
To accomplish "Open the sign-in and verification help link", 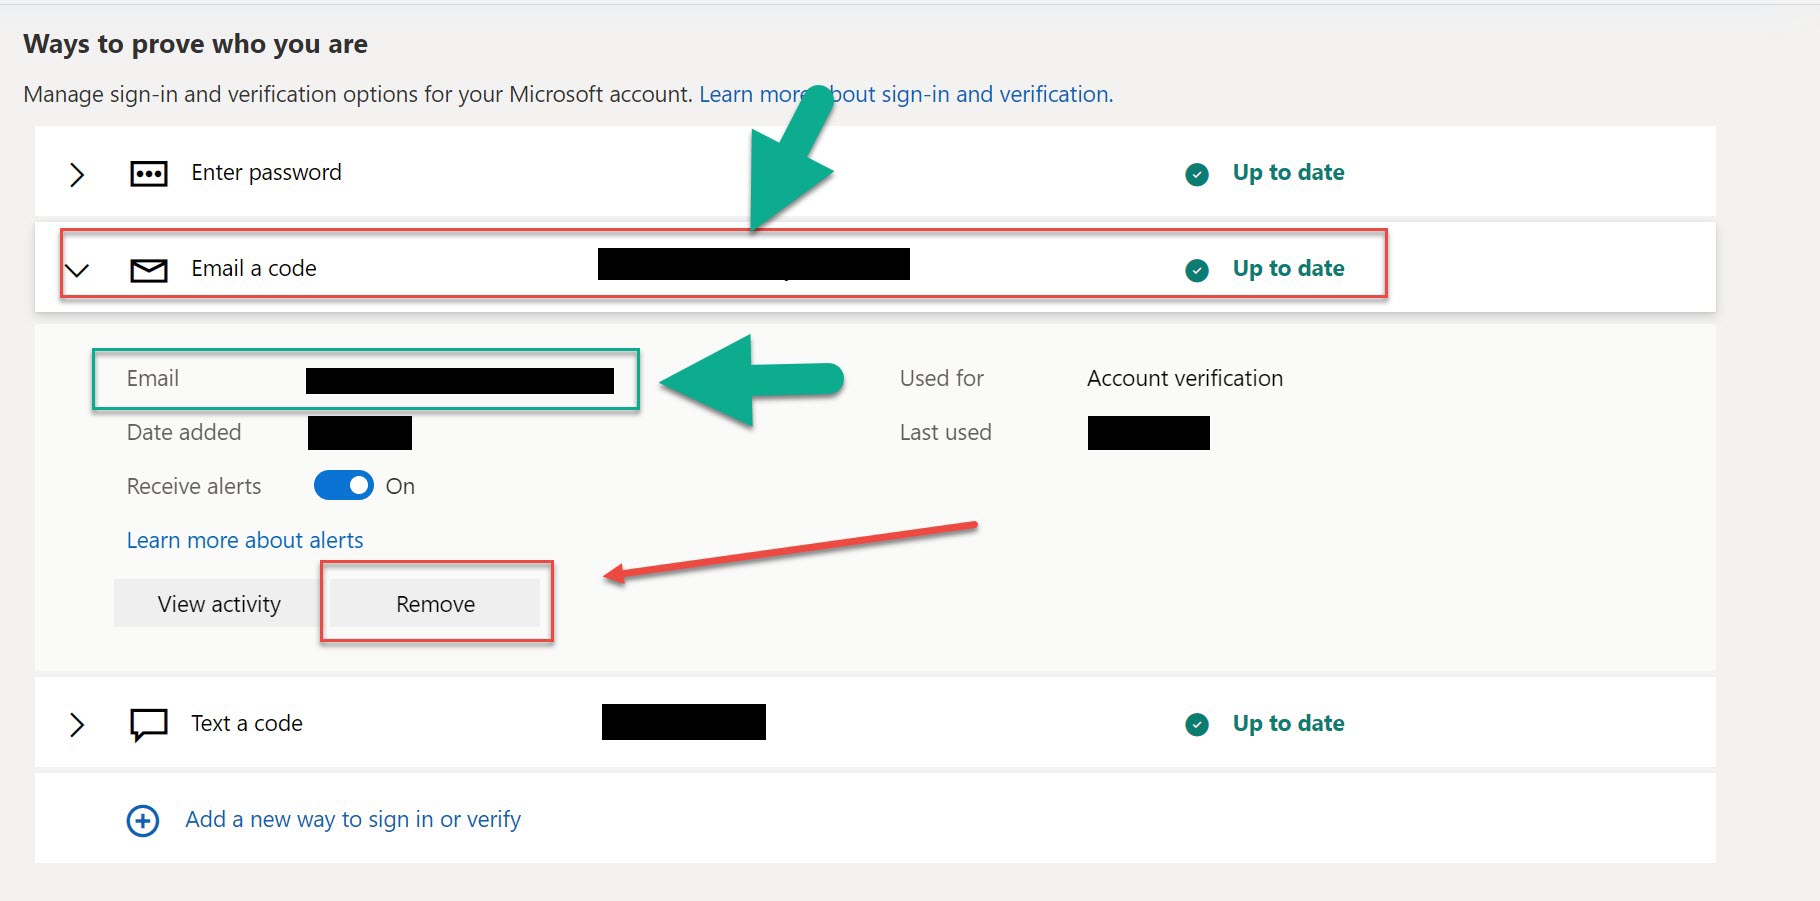I will tap(906, 94).
